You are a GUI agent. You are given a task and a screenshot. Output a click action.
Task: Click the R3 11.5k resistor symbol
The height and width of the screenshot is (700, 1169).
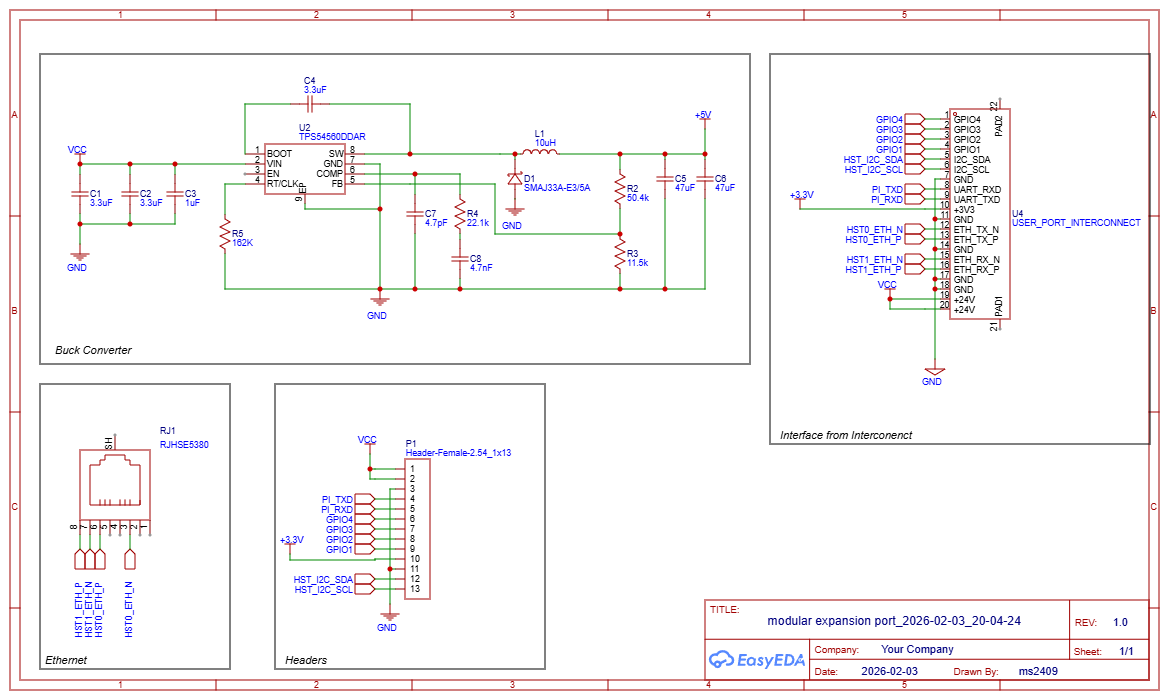[x=620, y=254]
